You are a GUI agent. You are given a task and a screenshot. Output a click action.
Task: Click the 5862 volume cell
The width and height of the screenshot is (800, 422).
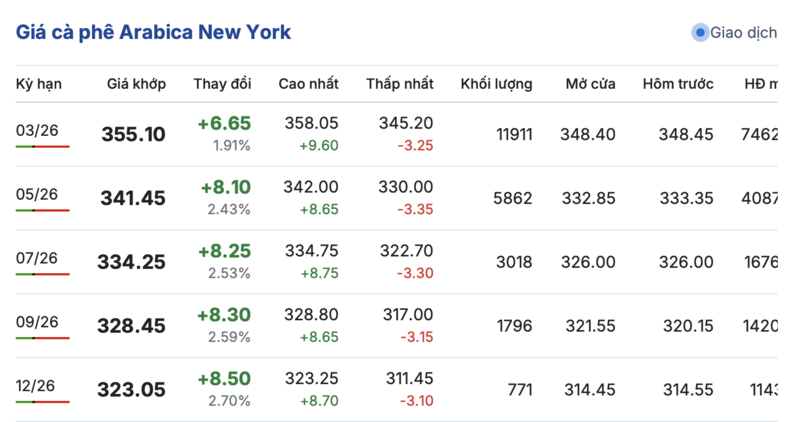coord(512,198)
